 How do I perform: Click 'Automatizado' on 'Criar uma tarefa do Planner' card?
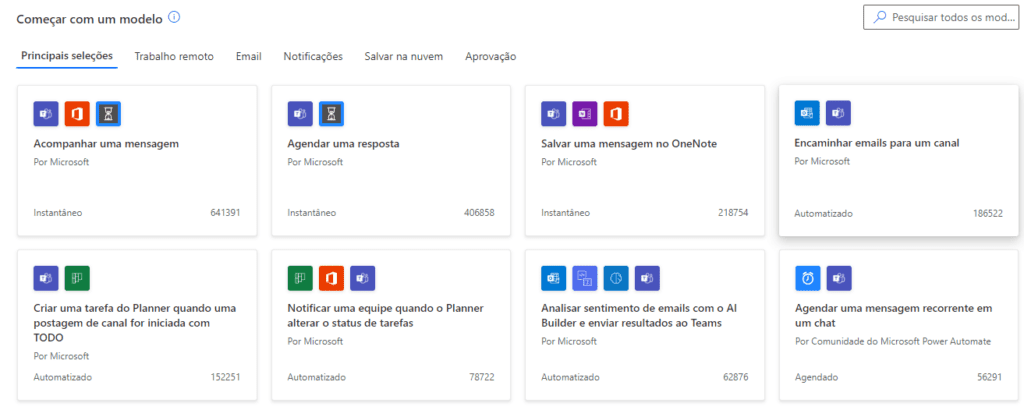63,377
